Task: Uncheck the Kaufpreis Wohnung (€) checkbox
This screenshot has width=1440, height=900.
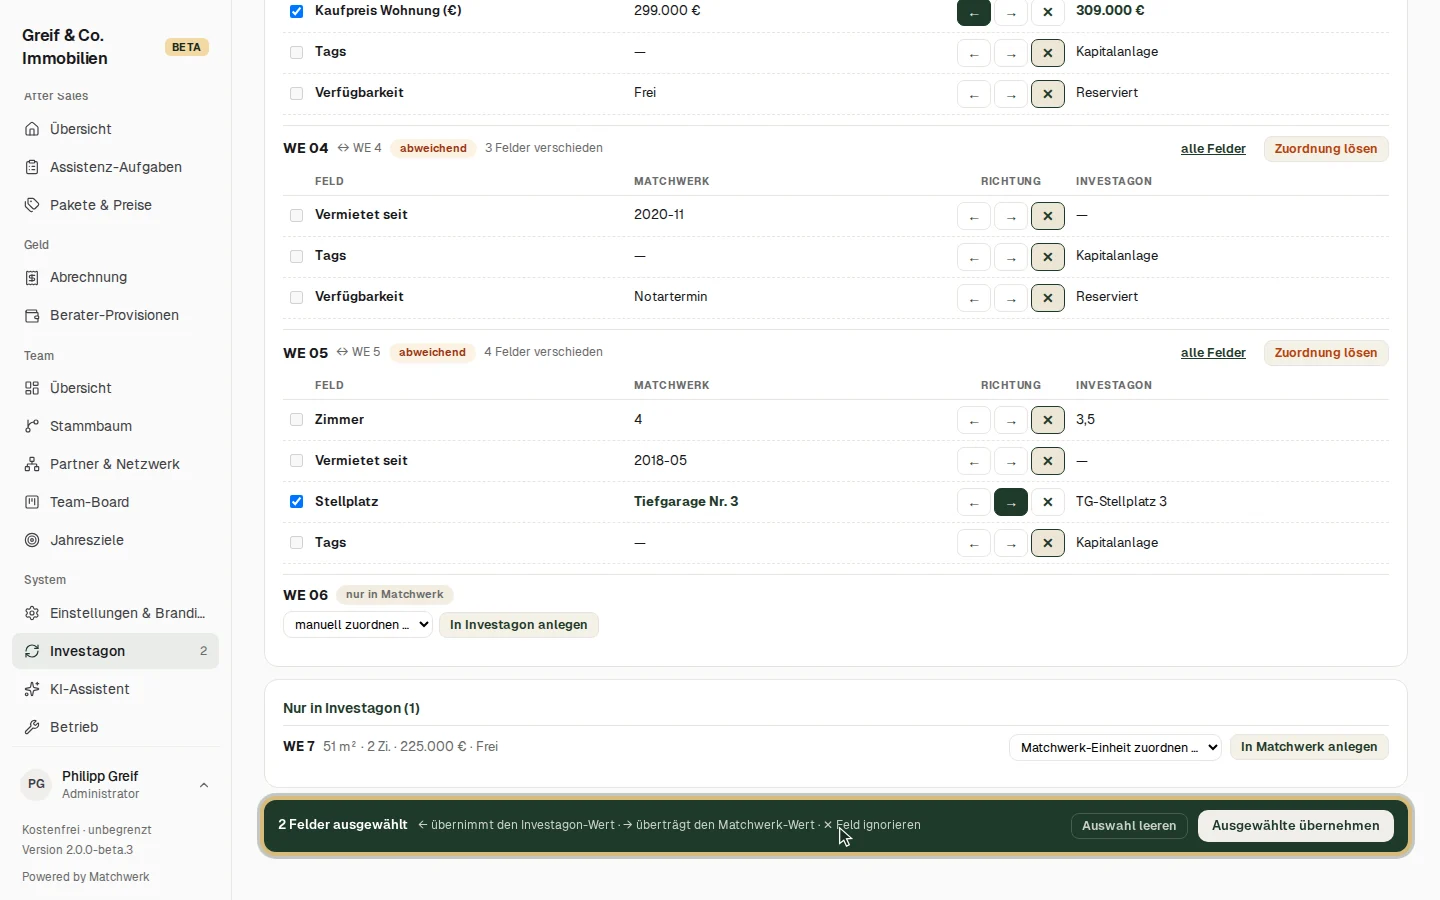Action: click(x=296, y=11)
